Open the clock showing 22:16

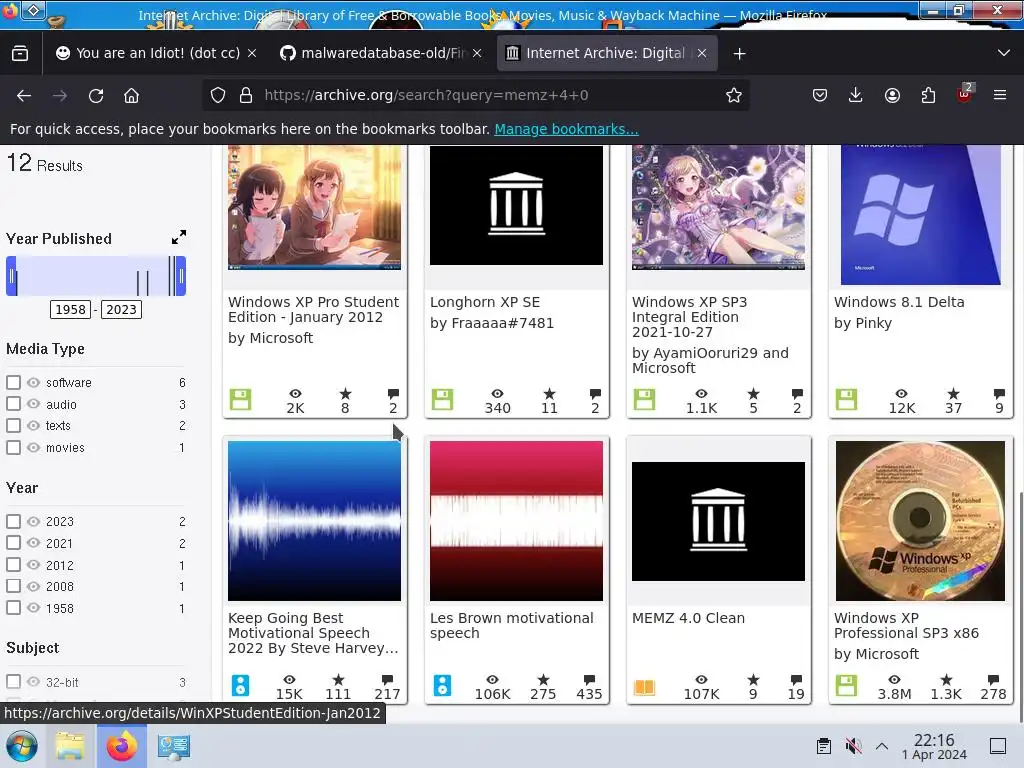click(934, 746)
